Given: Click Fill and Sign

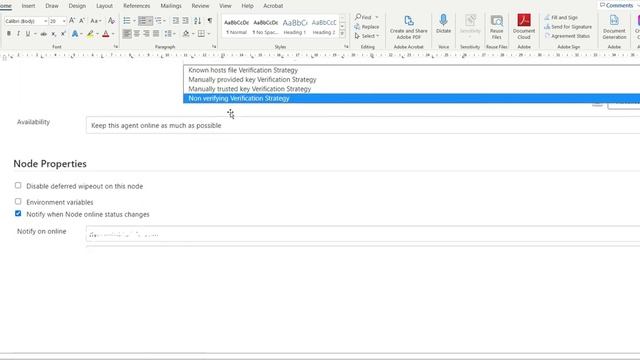Looking at the screenshot, I should click(562, 18).
